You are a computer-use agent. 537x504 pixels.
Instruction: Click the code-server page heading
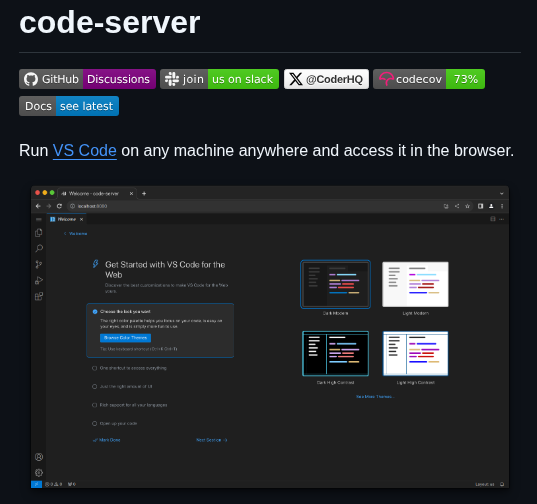(110, 23)
